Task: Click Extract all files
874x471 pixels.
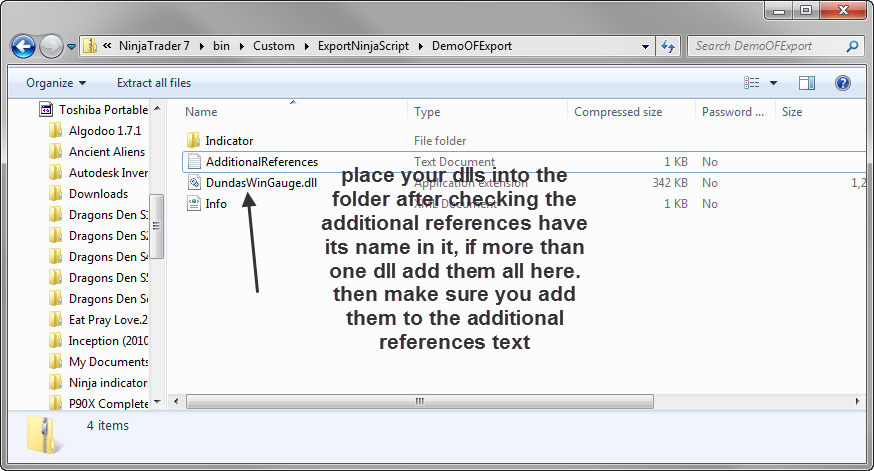Action: 154,83
